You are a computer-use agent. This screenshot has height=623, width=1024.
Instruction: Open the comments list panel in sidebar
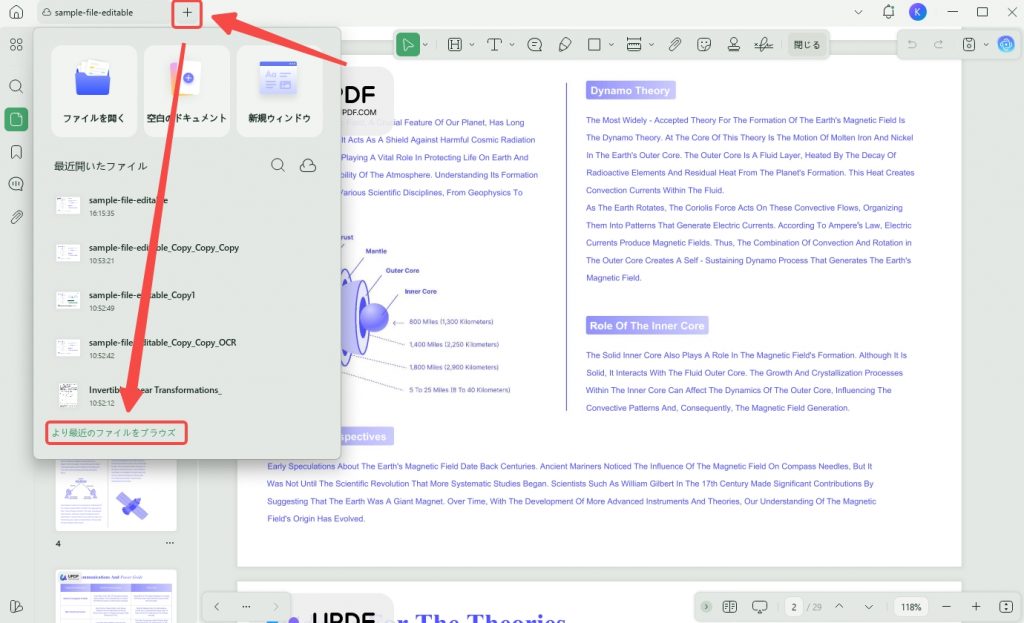(16, 184)
